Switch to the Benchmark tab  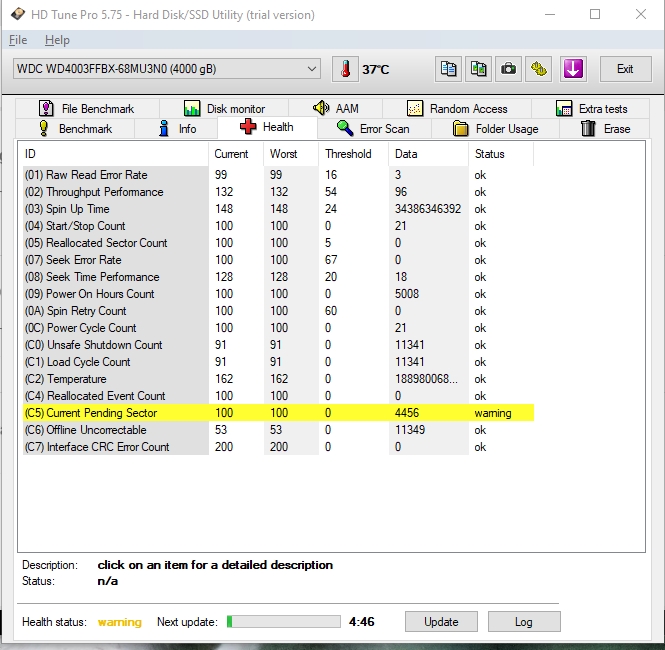[x=75, y=128]
